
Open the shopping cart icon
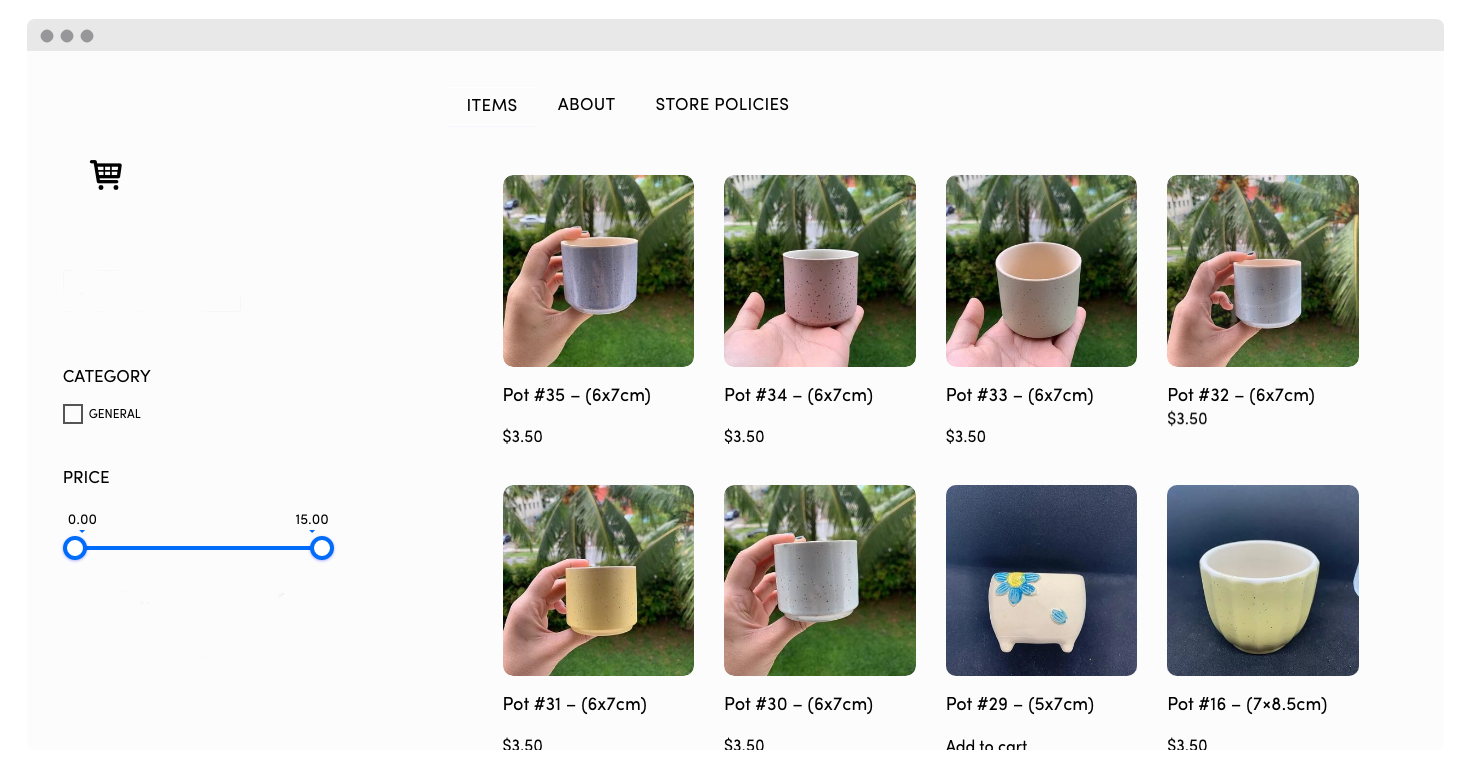click(x=106, y=175)
